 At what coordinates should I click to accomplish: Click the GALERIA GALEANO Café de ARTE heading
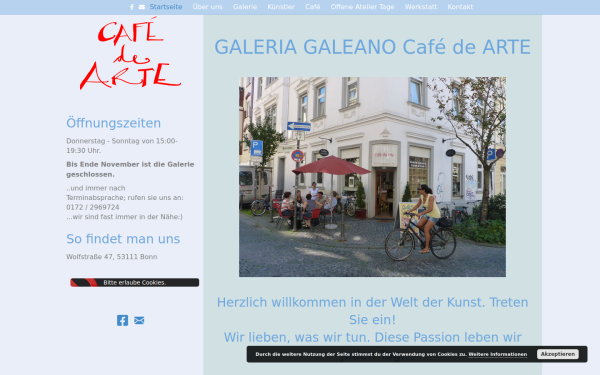(x=372, y=47)
